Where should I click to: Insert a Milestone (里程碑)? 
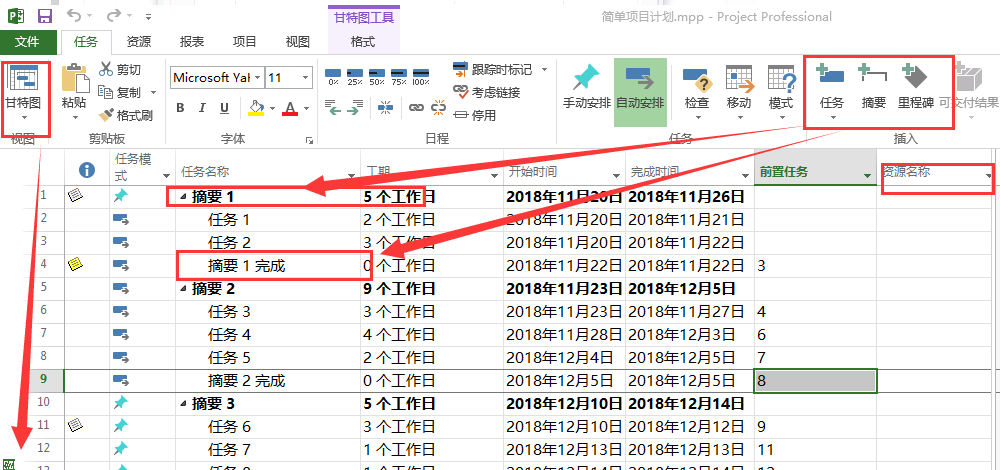coord(916,87)
